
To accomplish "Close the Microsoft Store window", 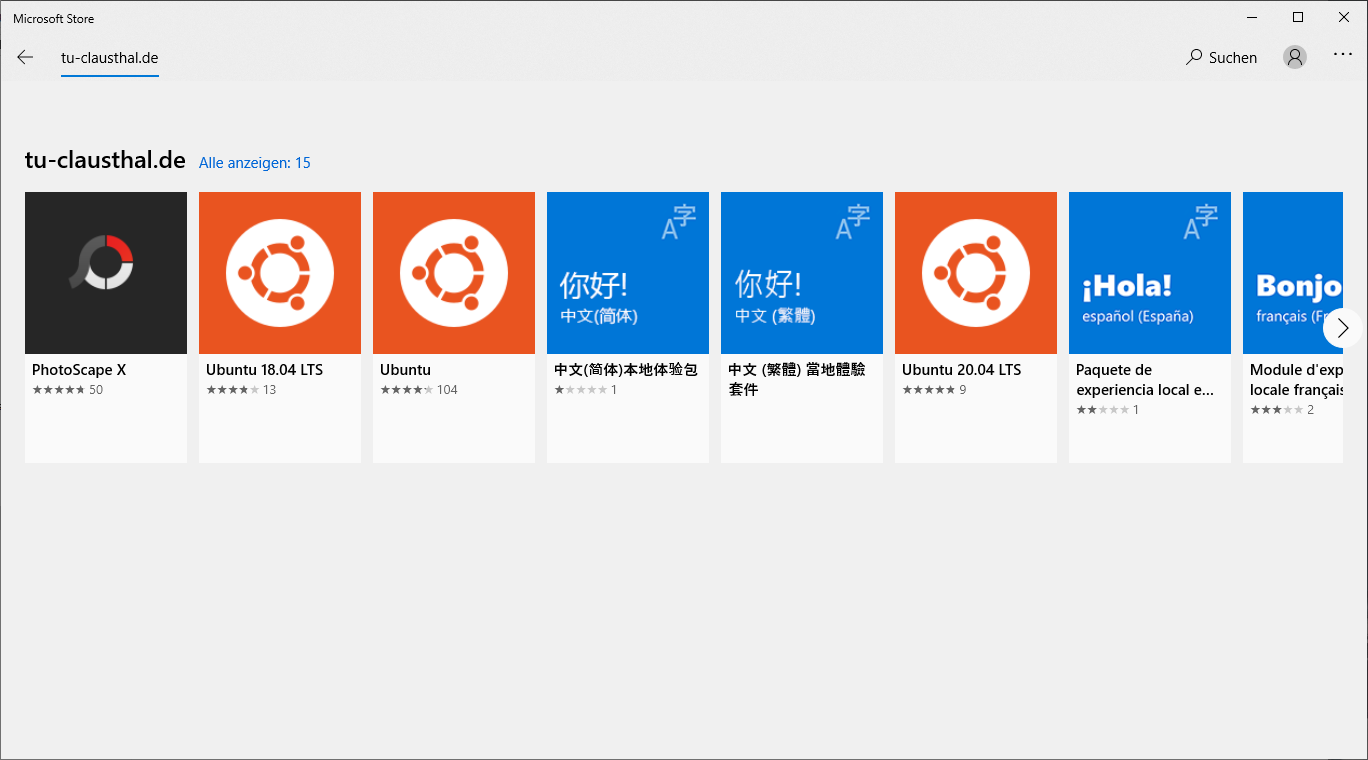I will click(x=1344, y=17).
